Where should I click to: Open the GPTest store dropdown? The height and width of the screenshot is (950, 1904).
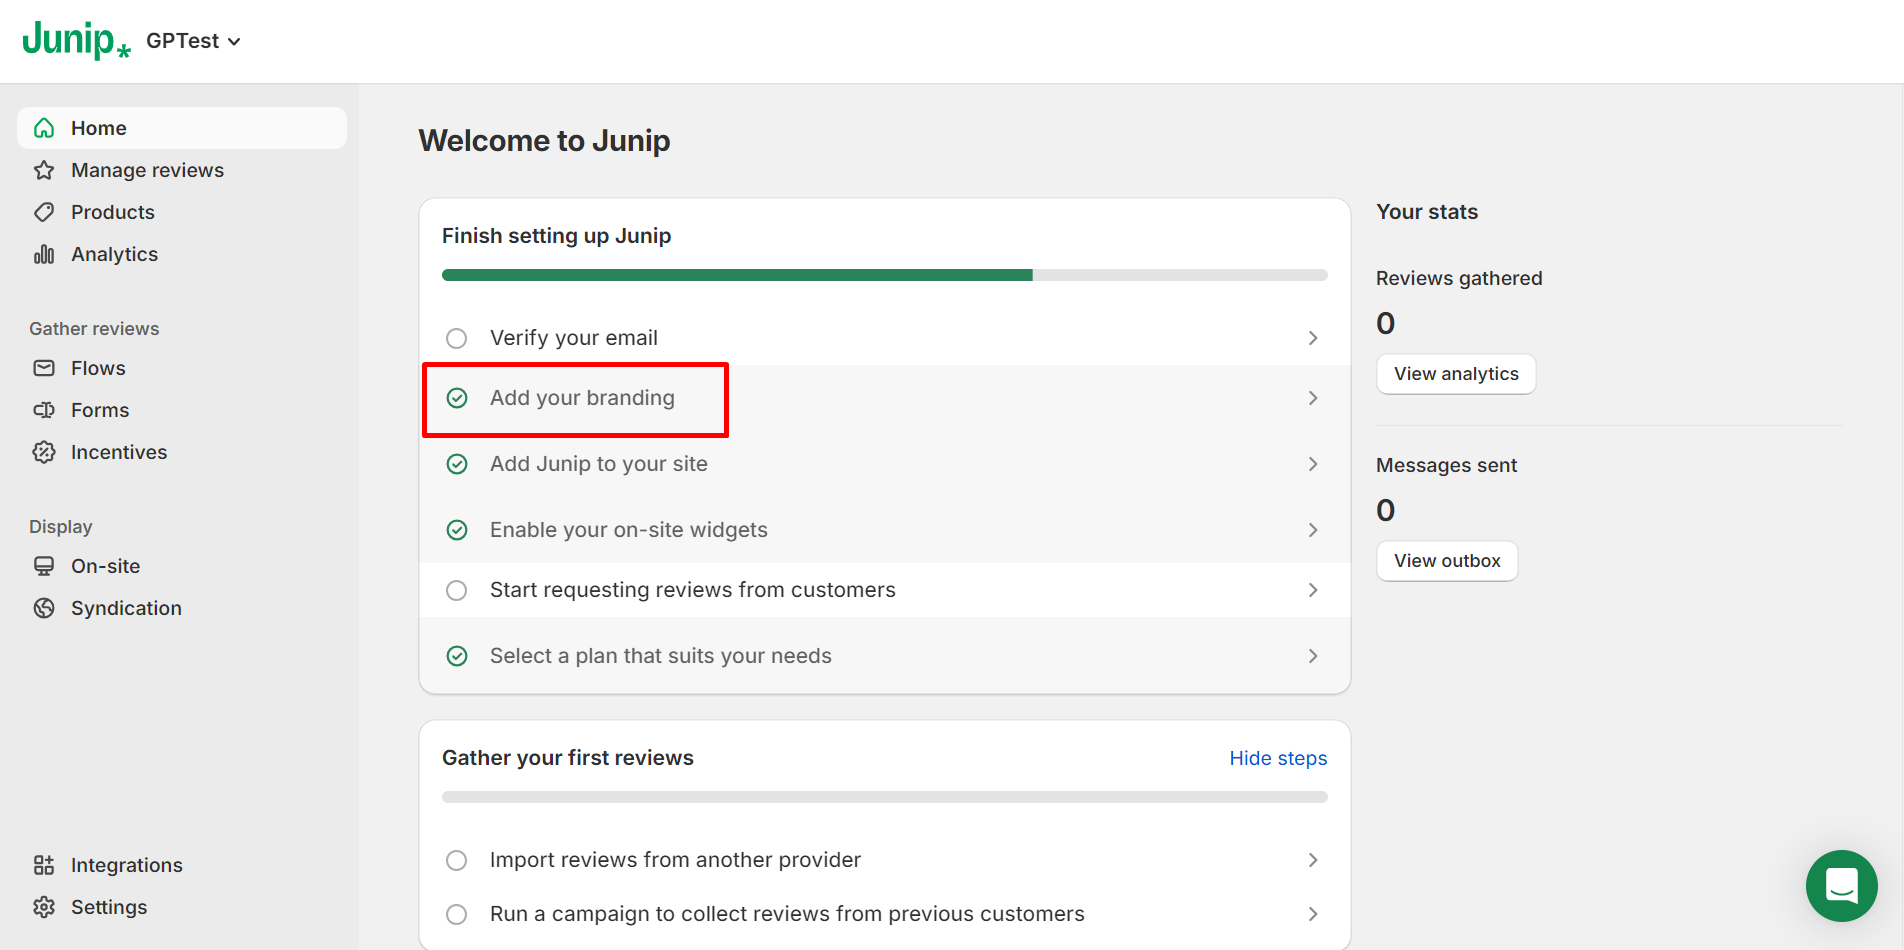point(194,41)
